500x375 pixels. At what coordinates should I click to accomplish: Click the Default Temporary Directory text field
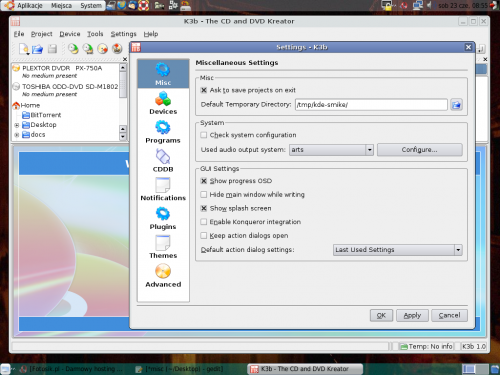pyautogui.click(x=371, y=105)
